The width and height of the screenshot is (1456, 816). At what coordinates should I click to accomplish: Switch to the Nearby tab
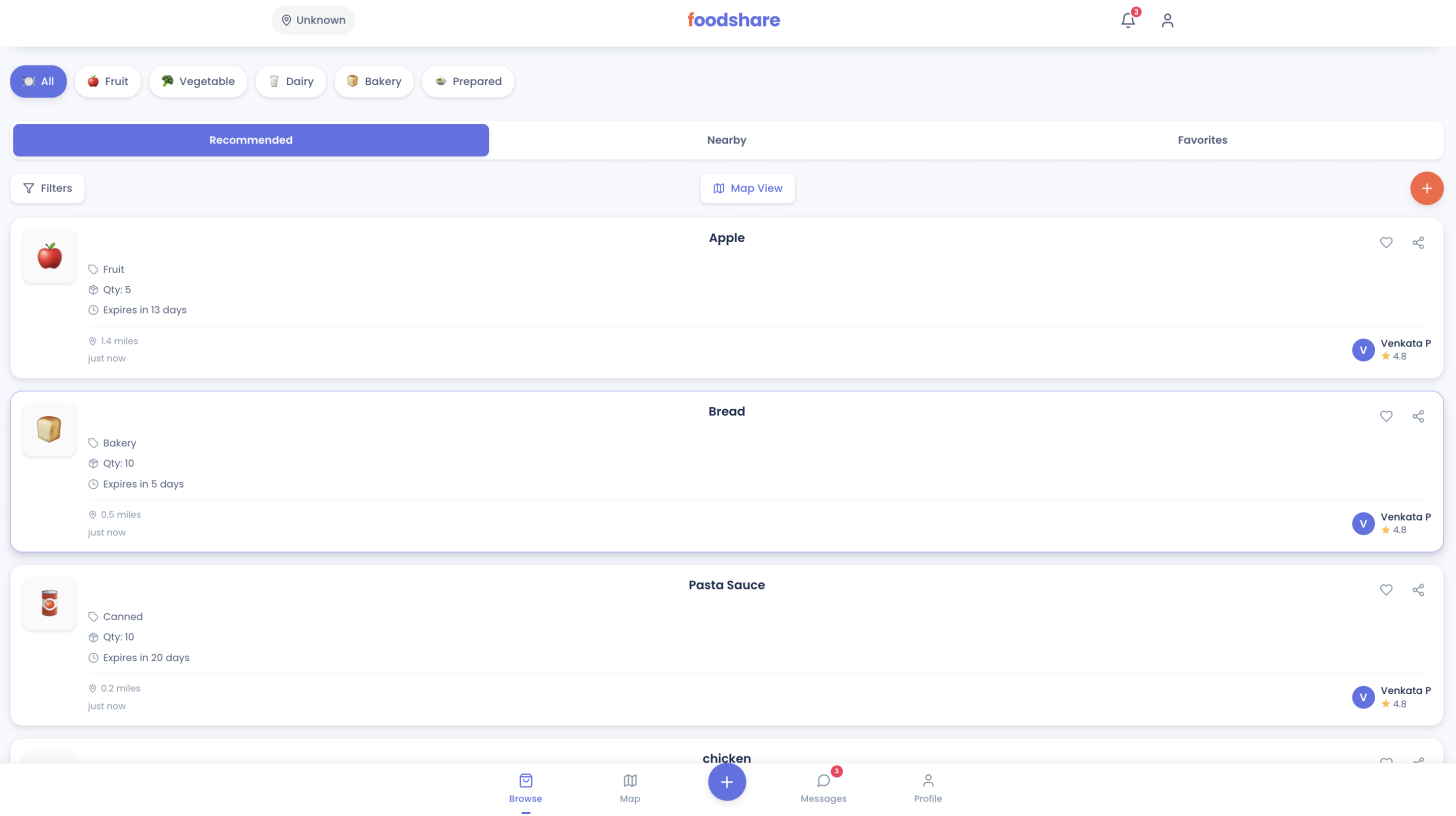[726, 140]
